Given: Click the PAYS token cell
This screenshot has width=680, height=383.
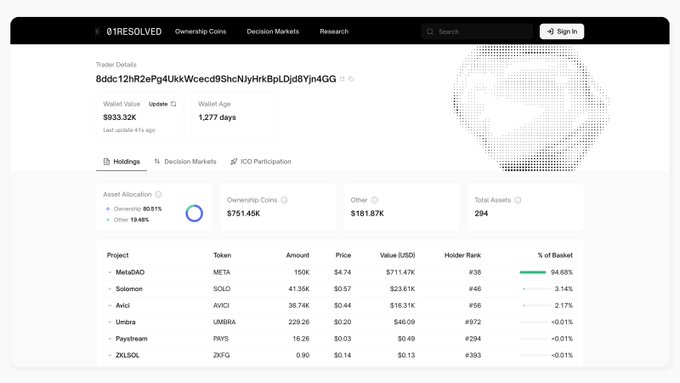Looking at the screenshot, I should click(x=221, y=339).
